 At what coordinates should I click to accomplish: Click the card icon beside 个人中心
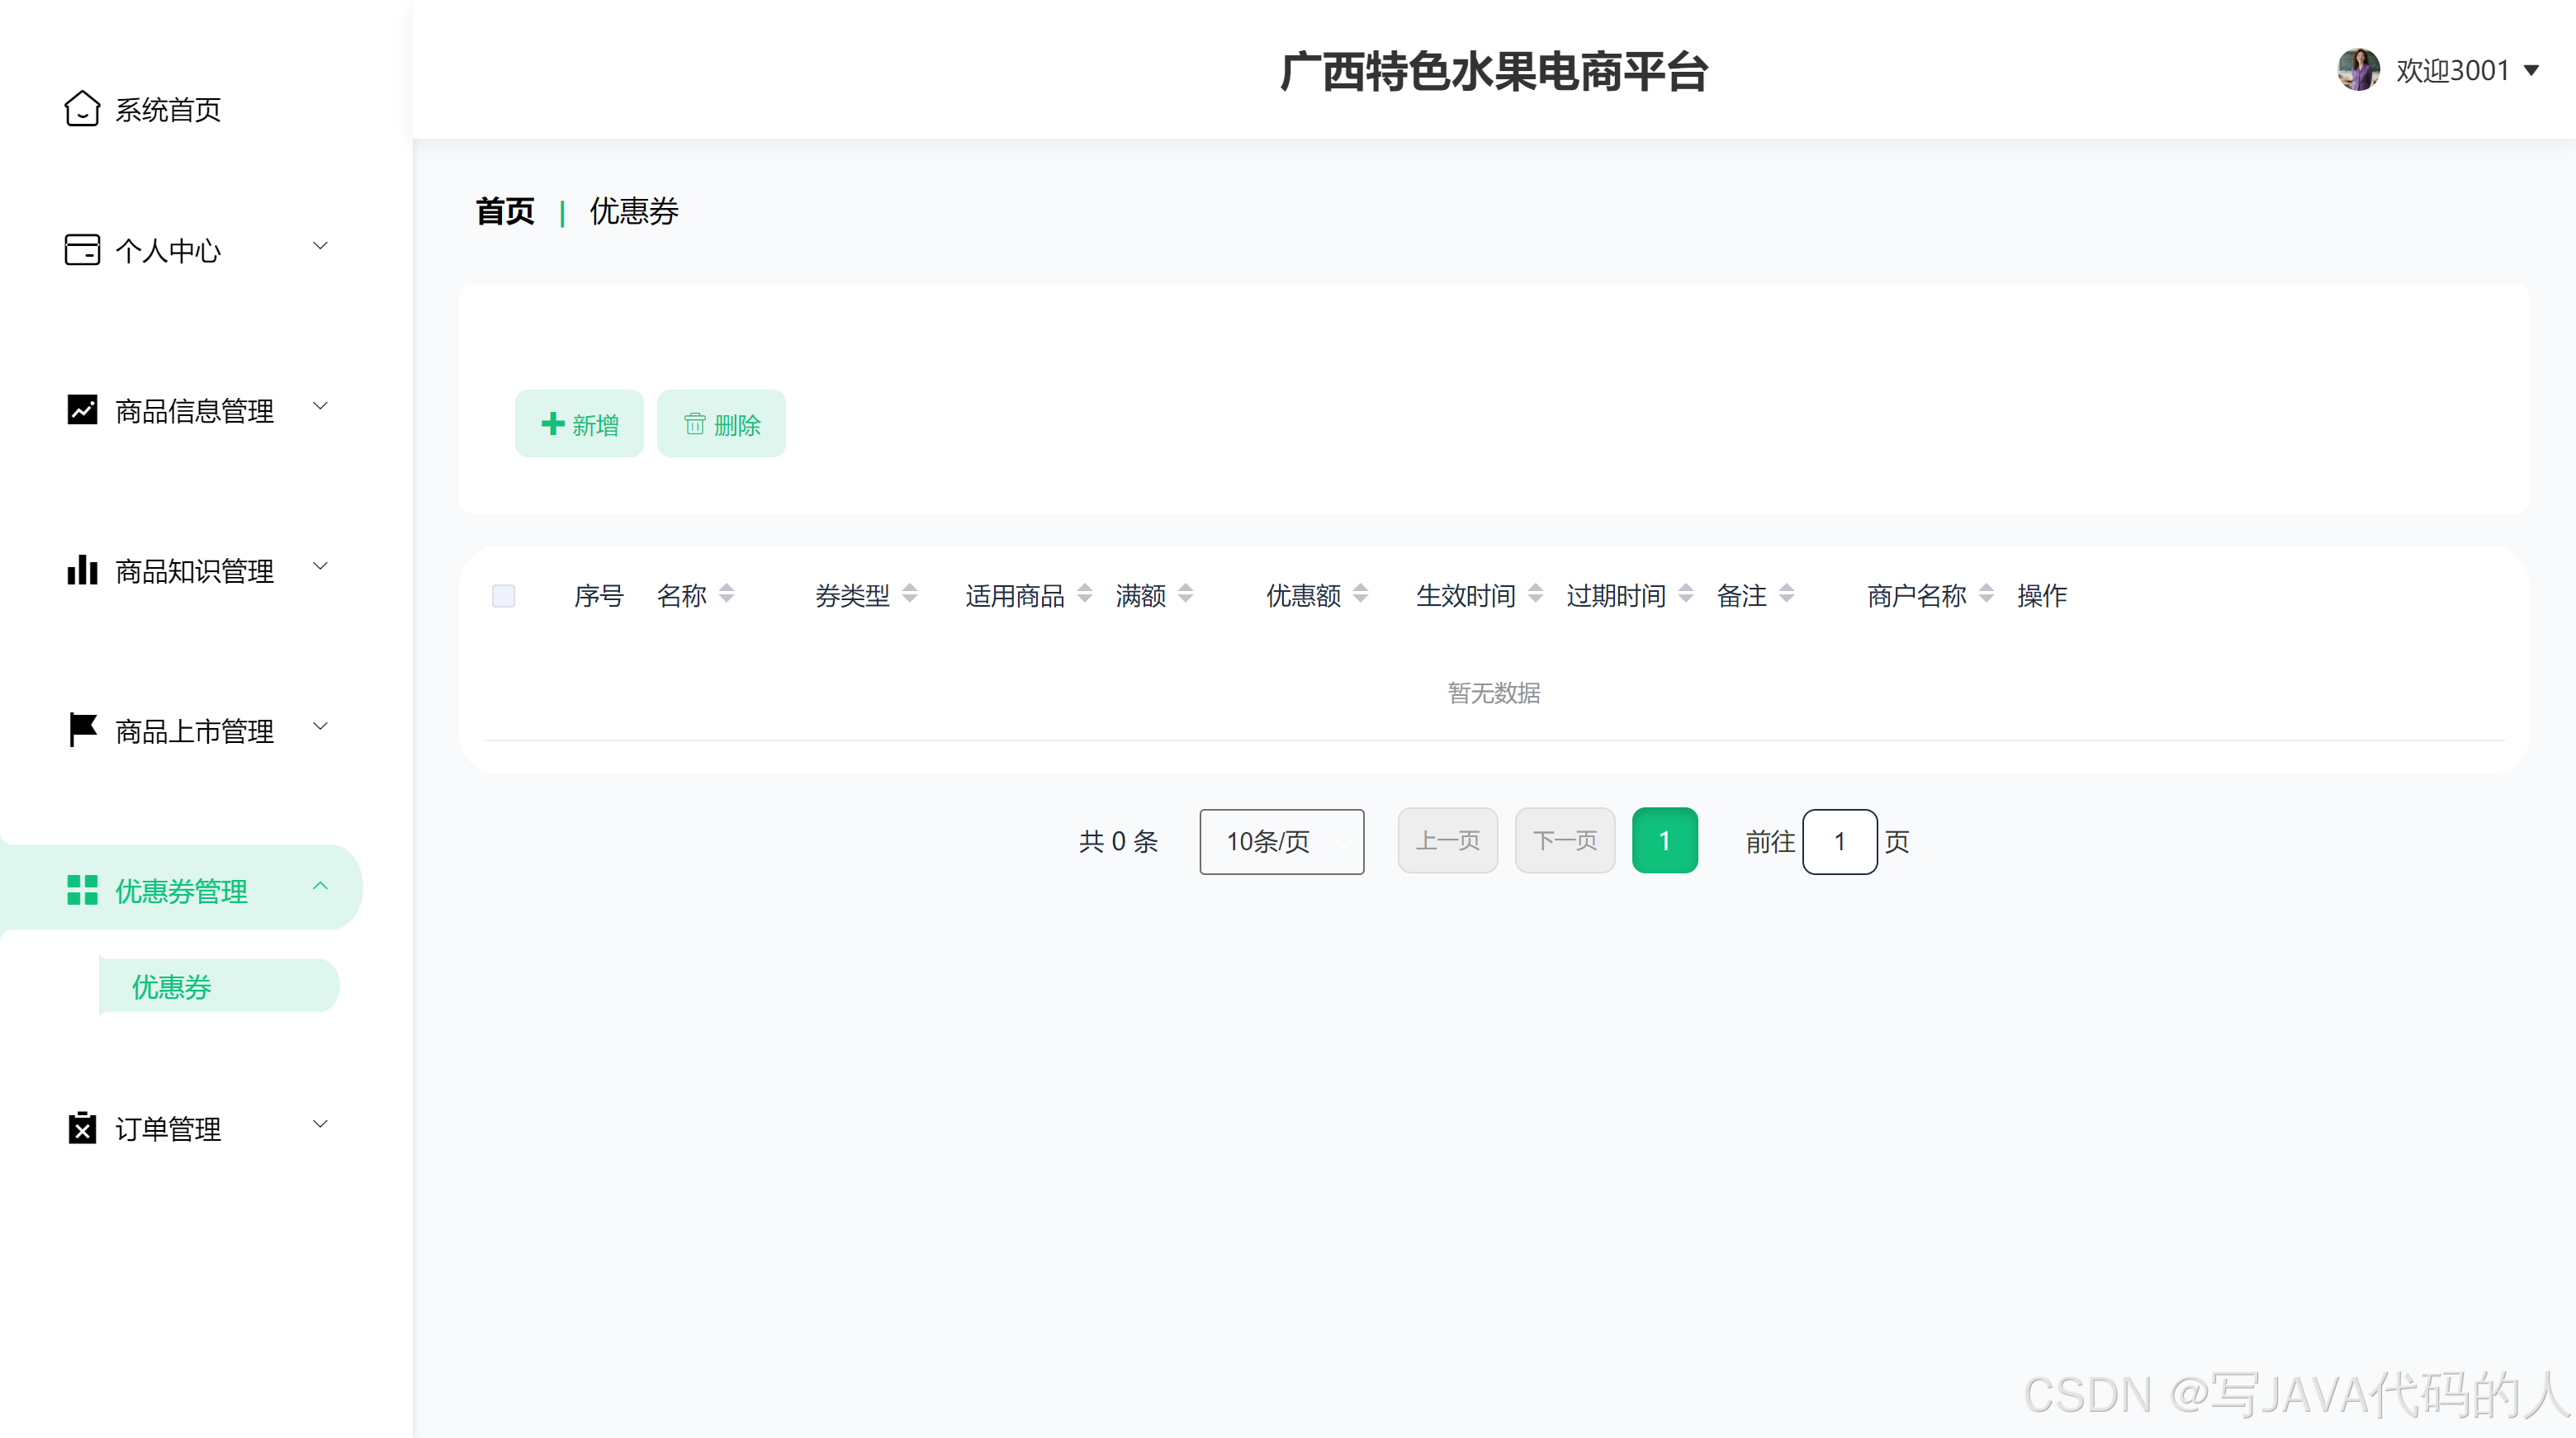82,250
